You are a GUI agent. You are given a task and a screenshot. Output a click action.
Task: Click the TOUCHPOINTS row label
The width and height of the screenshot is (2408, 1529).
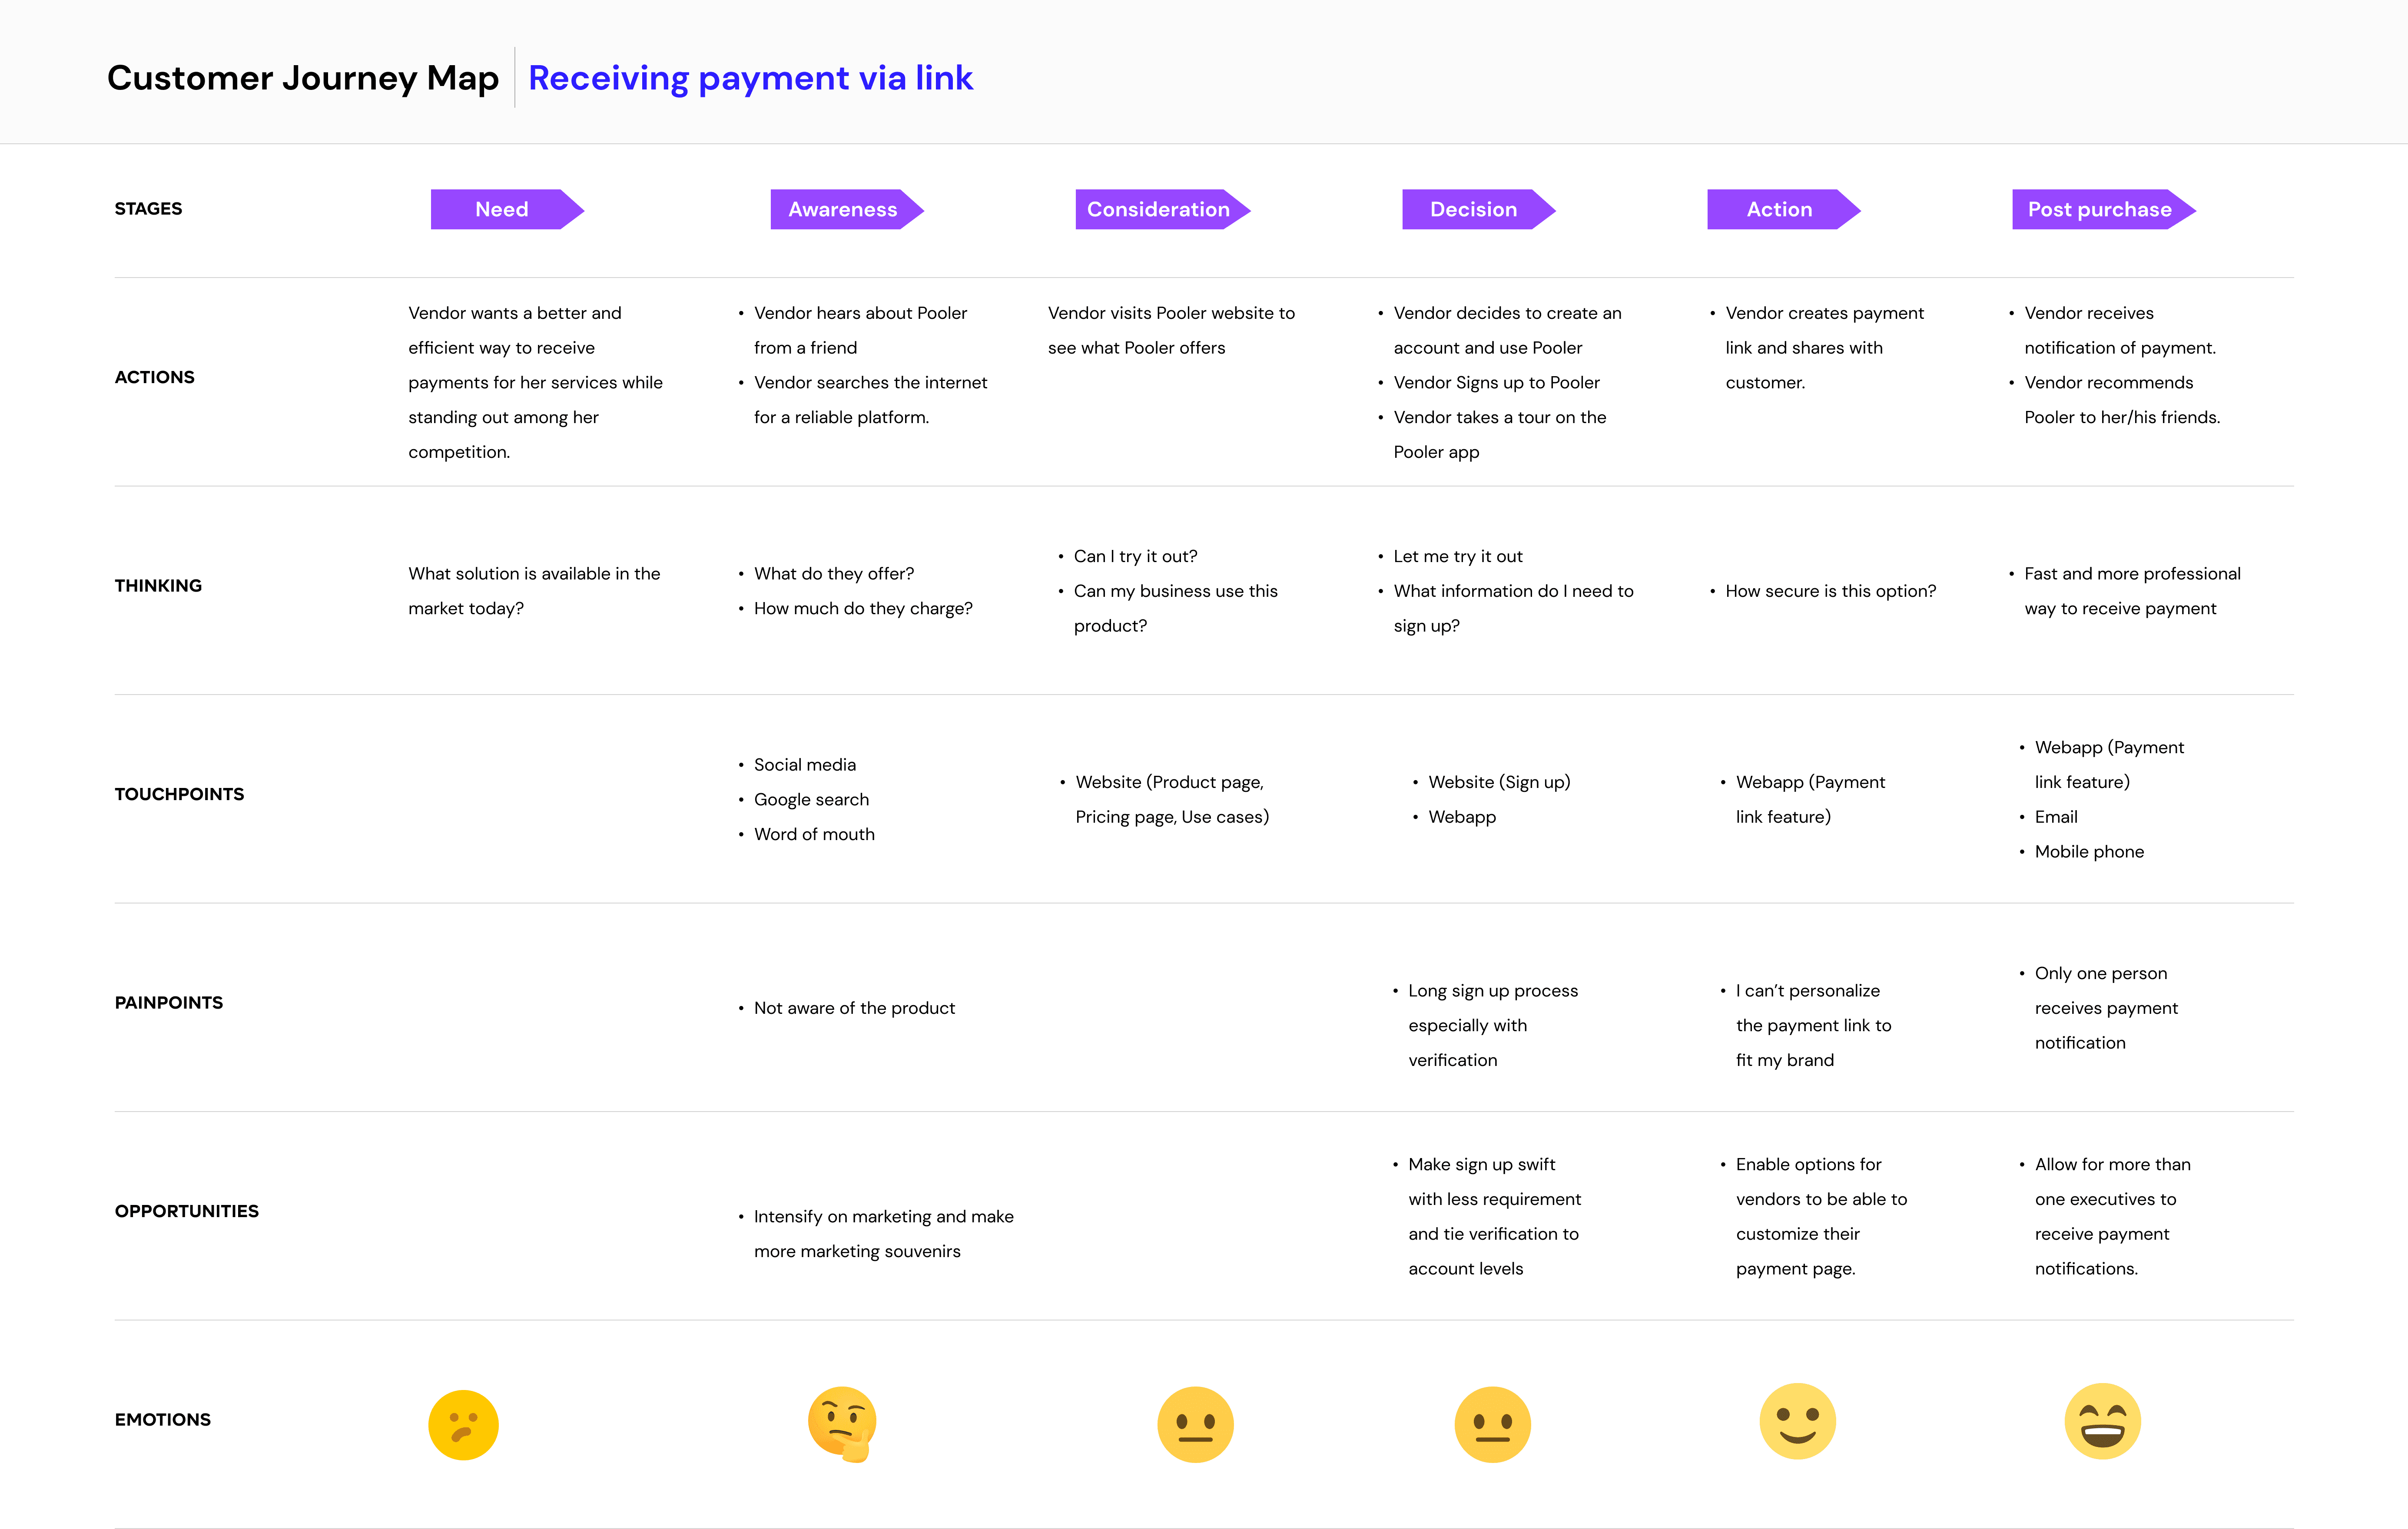179,794
